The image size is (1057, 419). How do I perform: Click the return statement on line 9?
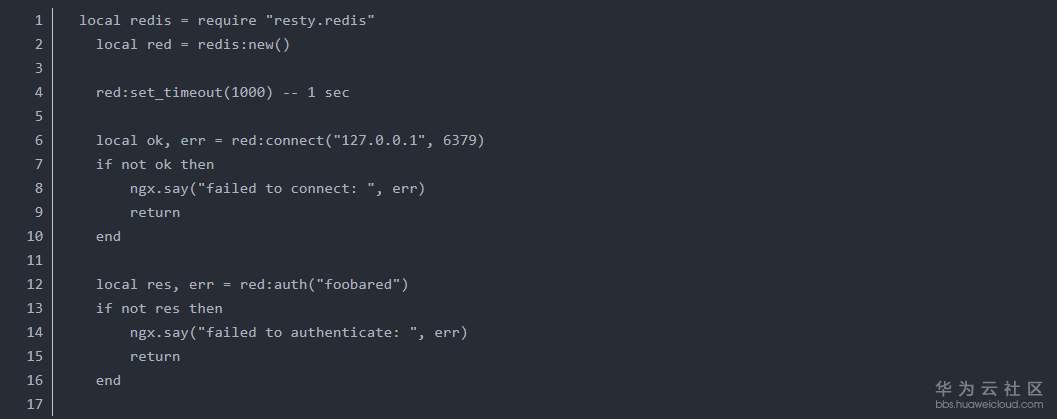point(154,212)
